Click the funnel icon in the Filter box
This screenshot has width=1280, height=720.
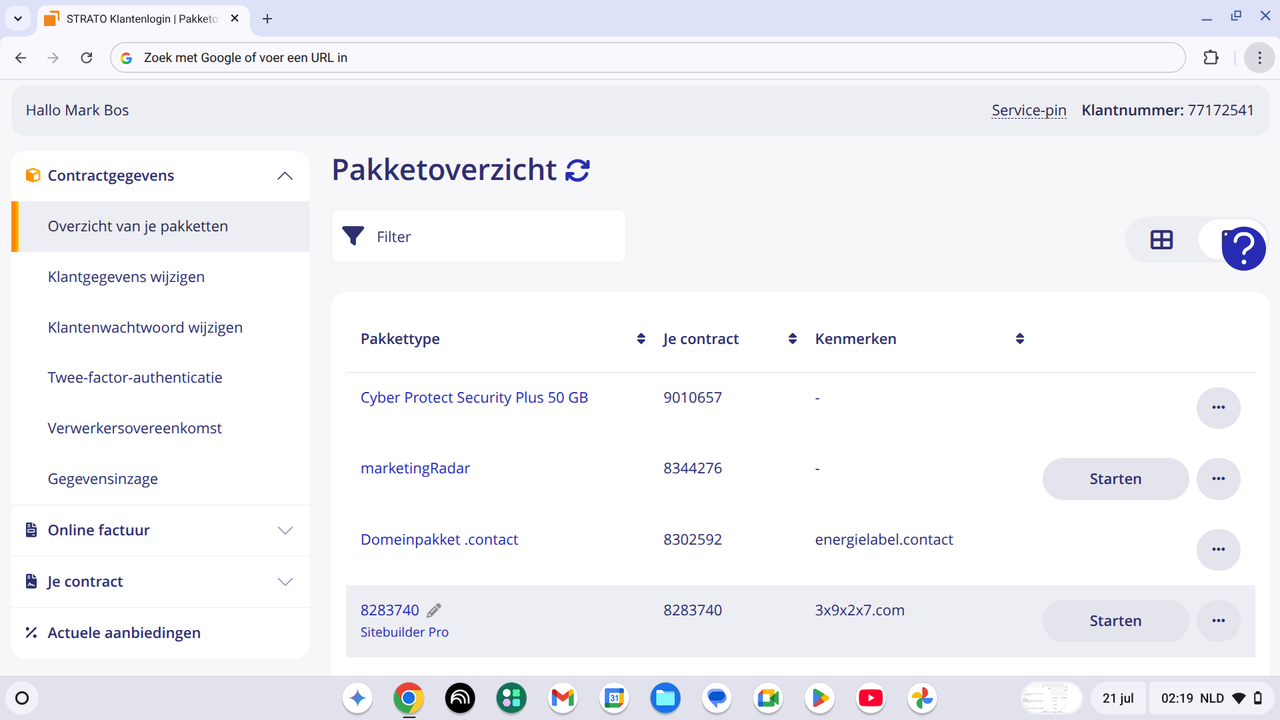pyautogui.click(x=353, y=236)
